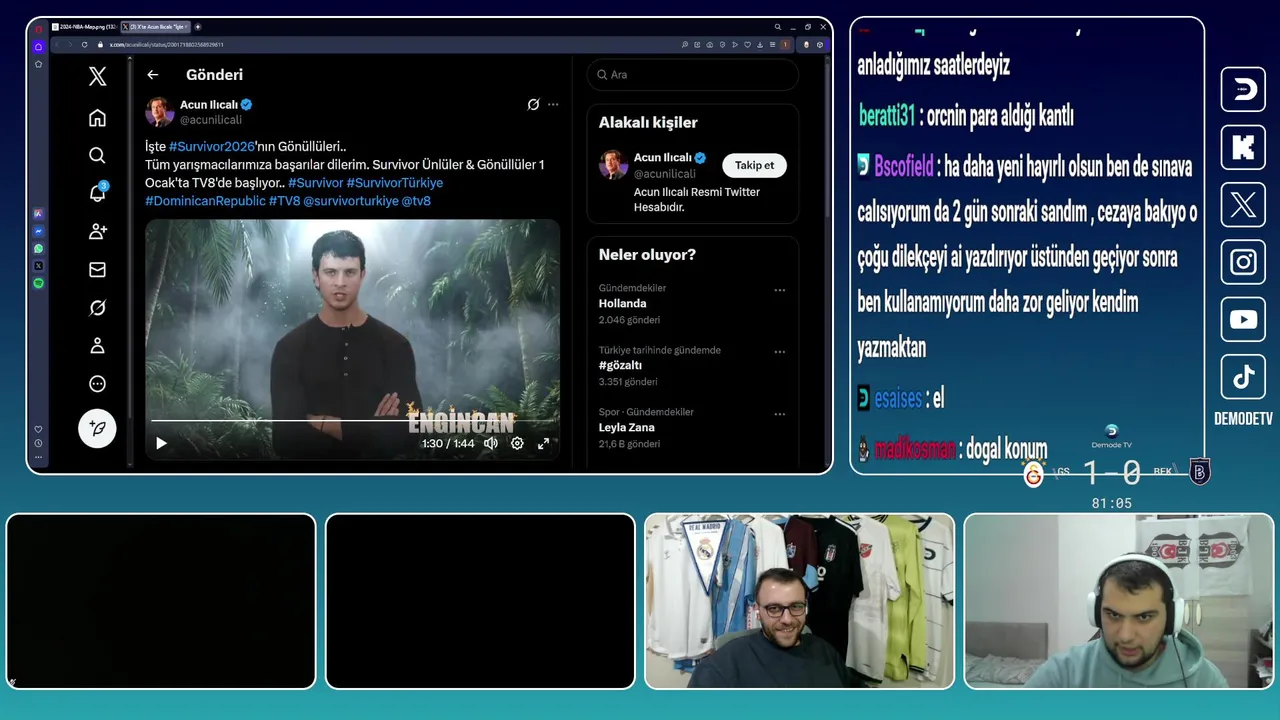Screen dimensions: 1280x720
Task: Follow Acun Ilıcalı with Takip et
Action: pos(754,165)
